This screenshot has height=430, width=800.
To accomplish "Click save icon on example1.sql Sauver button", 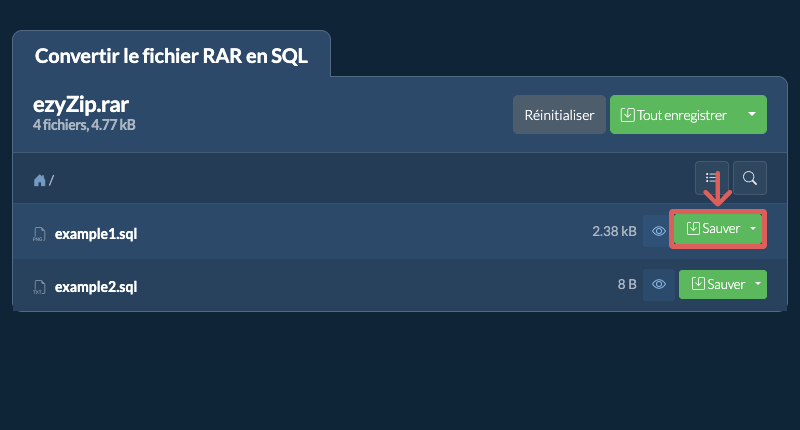I will tap(693, 229).
